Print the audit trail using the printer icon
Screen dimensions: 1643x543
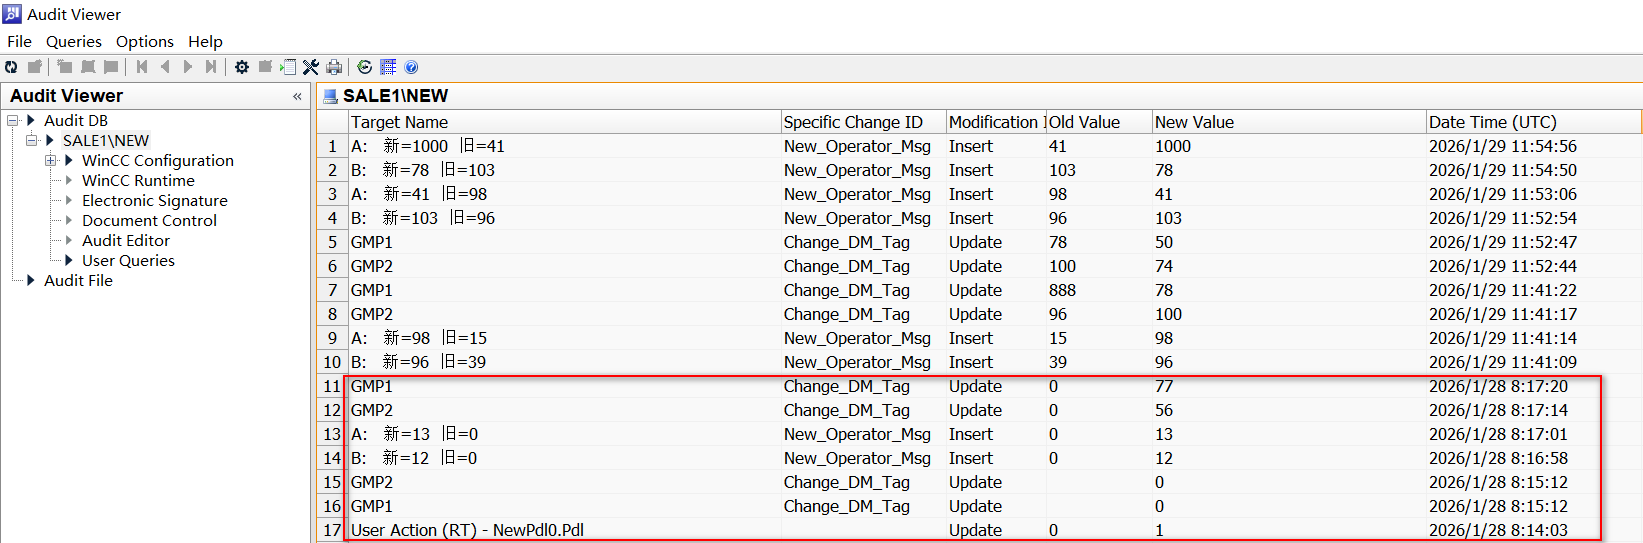[x=334, y=67]
